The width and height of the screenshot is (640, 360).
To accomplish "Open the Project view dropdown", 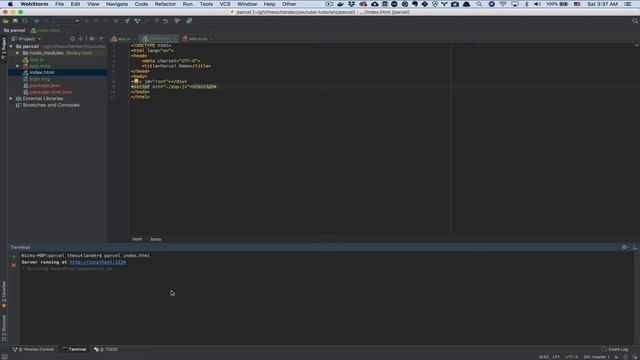I will [x=27, y=39].
